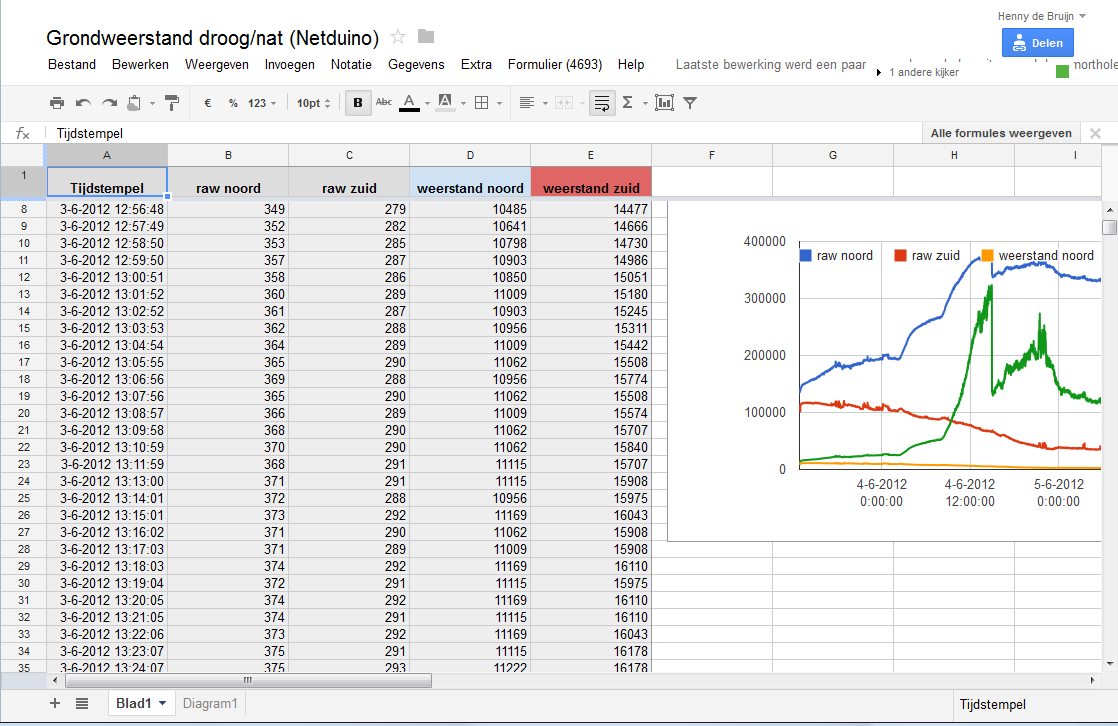Screen dimensions: 1118x726
Task: Click the Insert chart icon
Action: click(x=664, y=102)
